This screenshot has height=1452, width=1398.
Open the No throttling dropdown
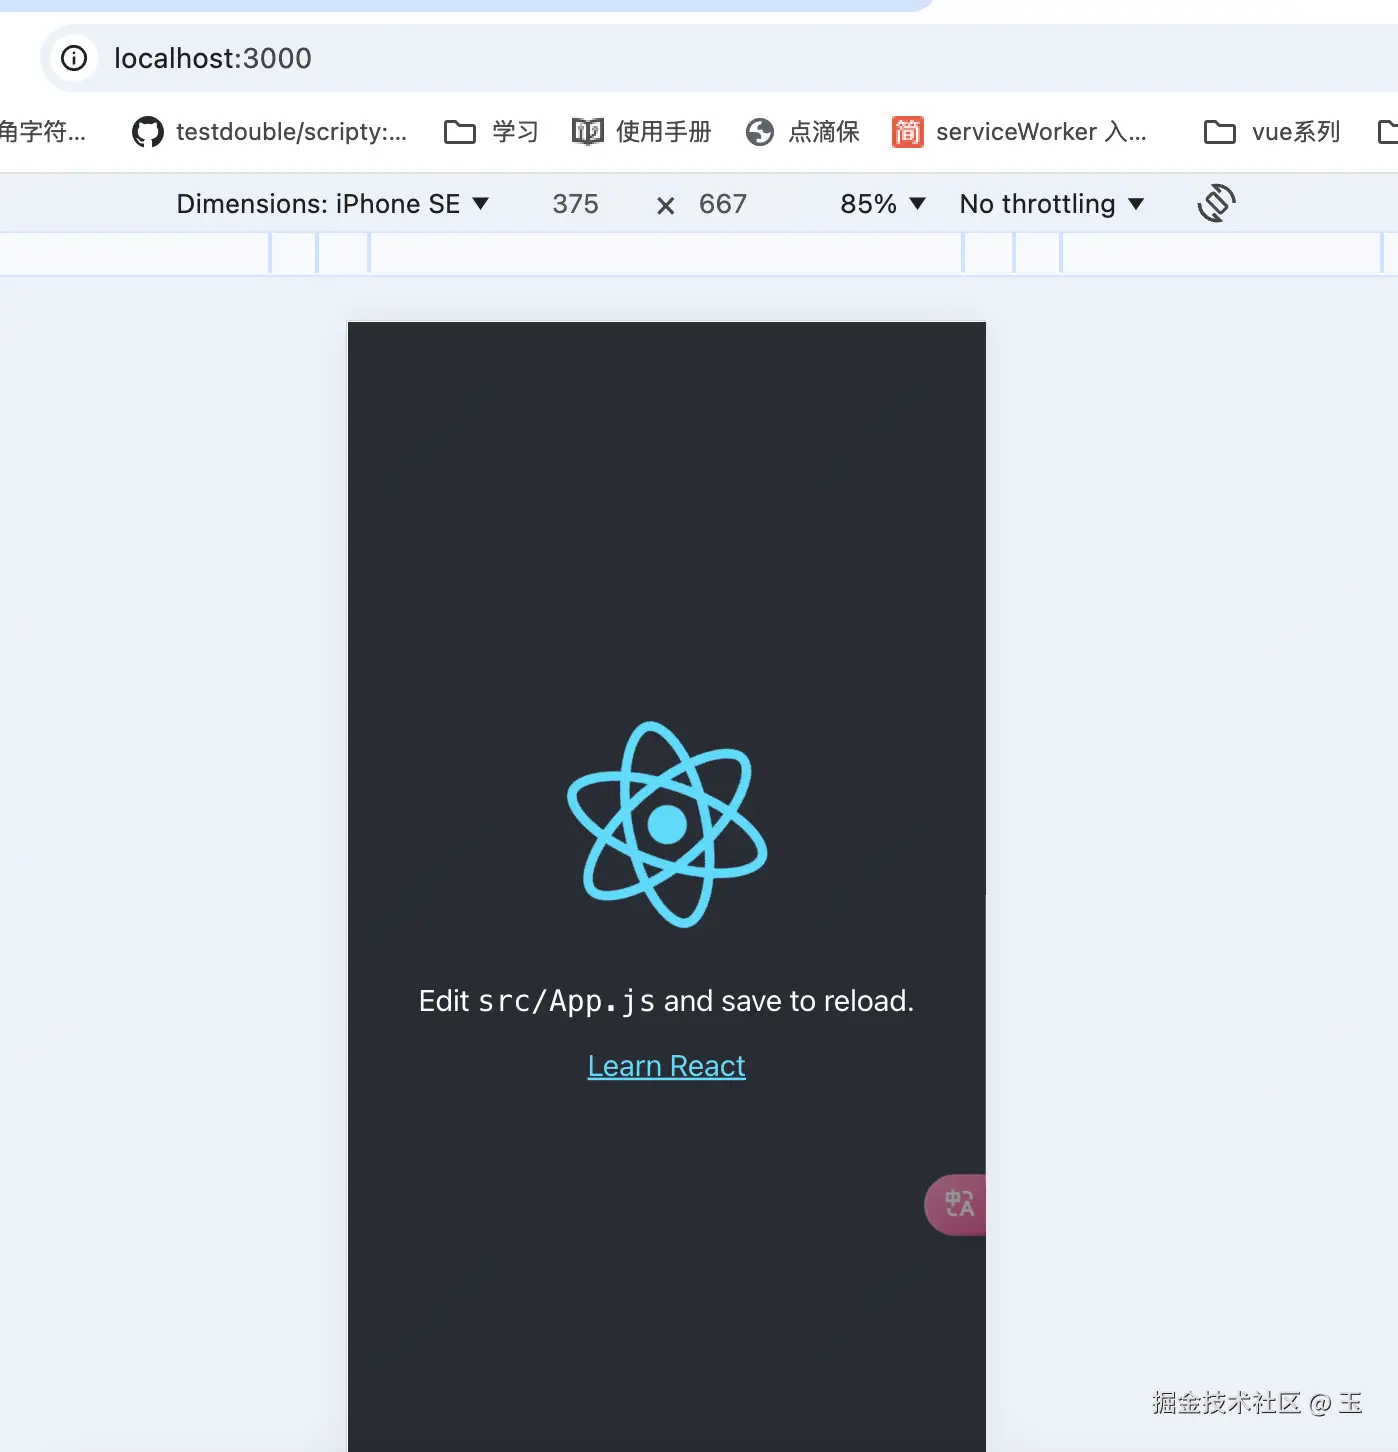coord(1052,204)
